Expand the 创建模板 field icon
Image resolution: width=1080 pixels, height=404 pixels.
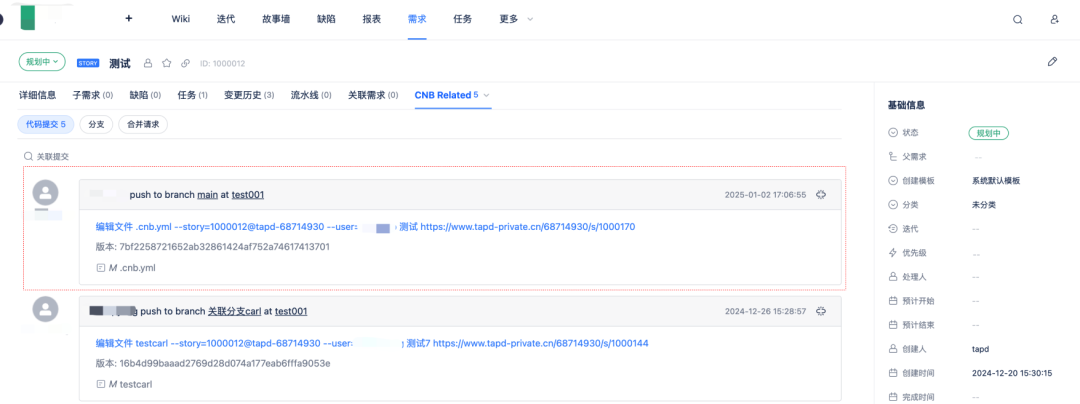click(893, 180)
